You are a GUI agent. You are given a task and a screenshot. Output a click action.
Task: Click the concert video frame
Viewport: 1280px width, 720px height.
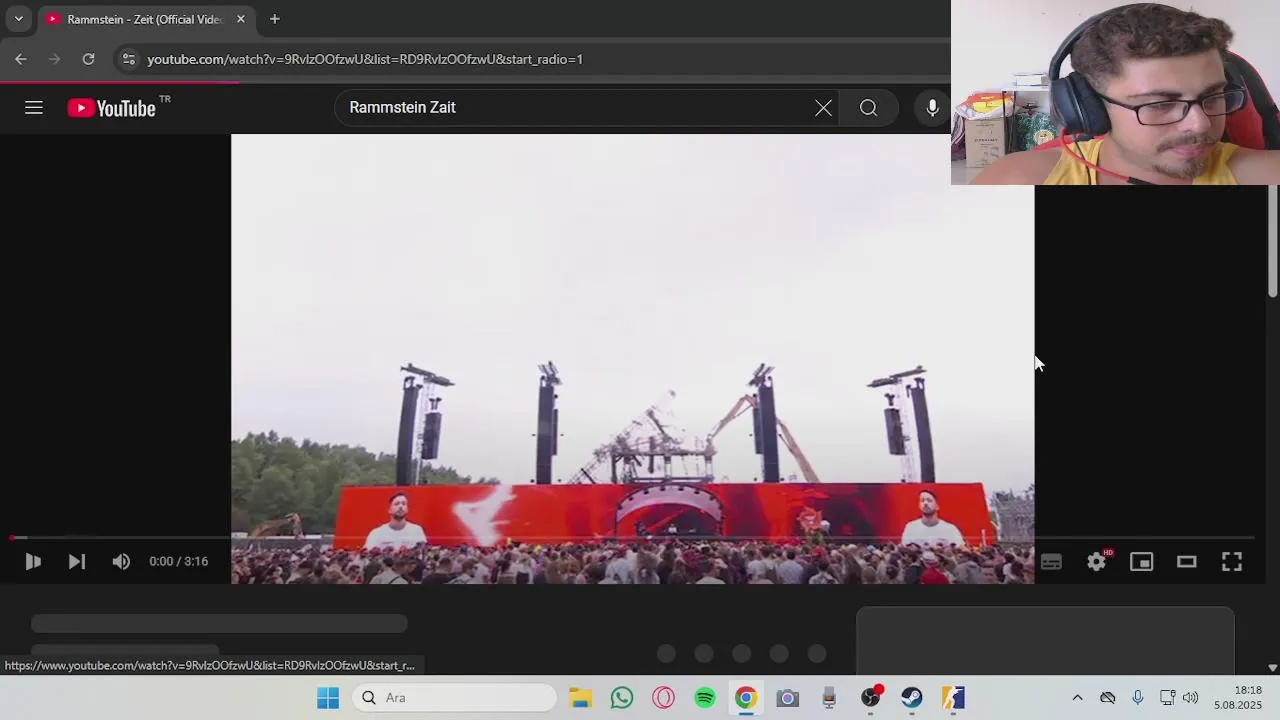click(632, 359)
